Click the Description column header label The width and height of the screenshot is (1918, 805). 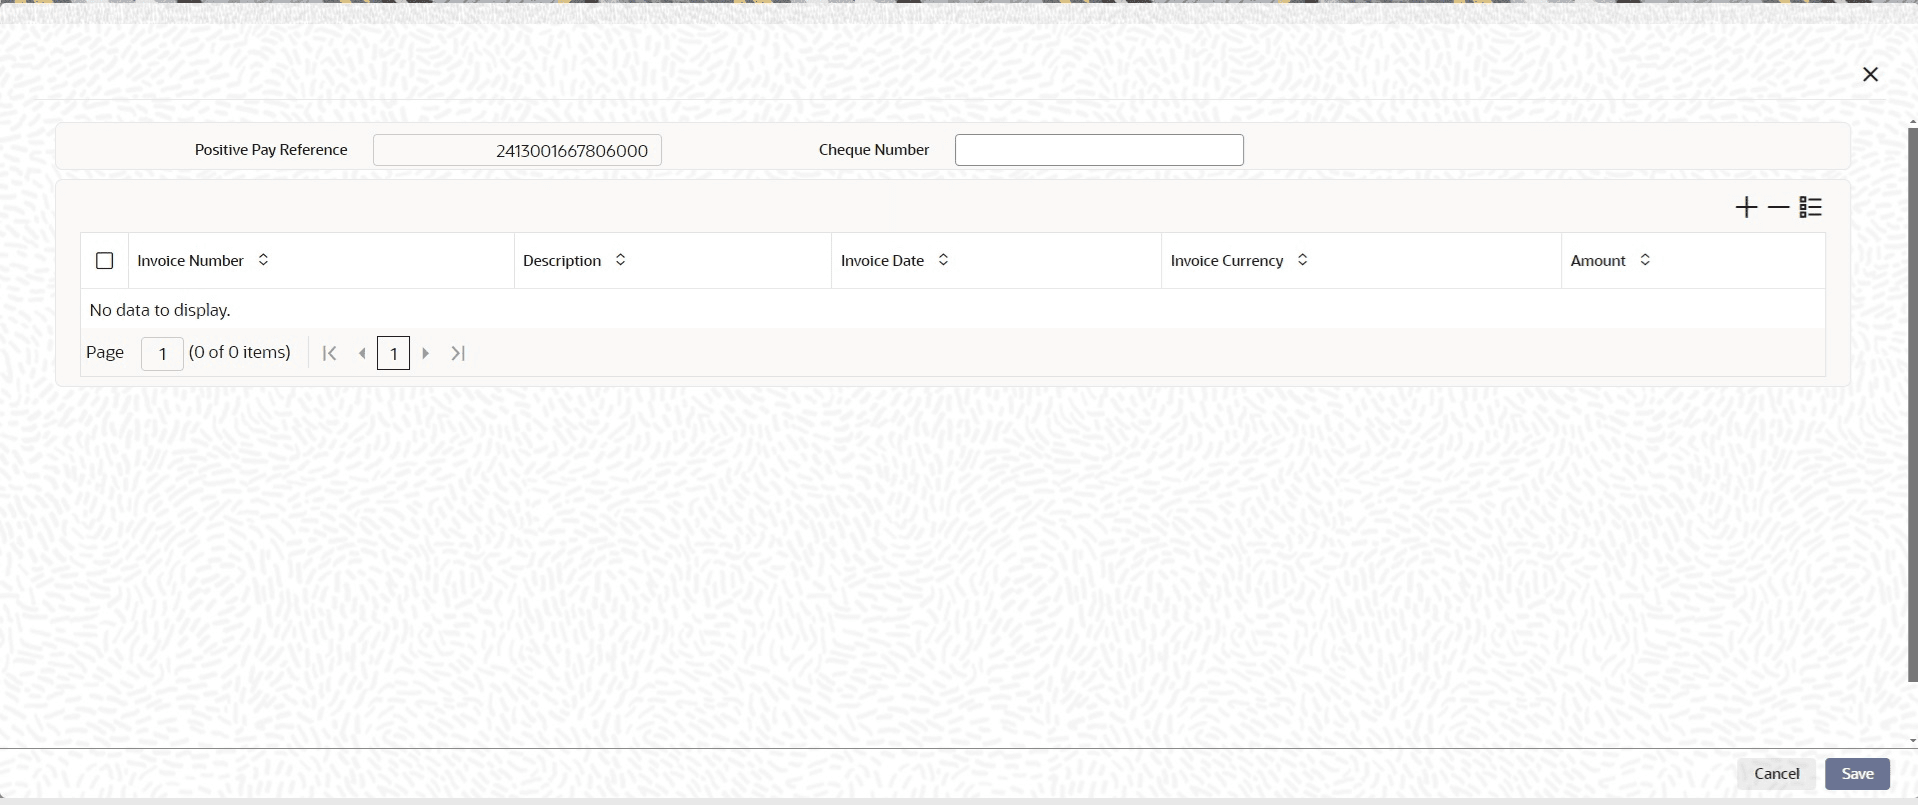562,261
